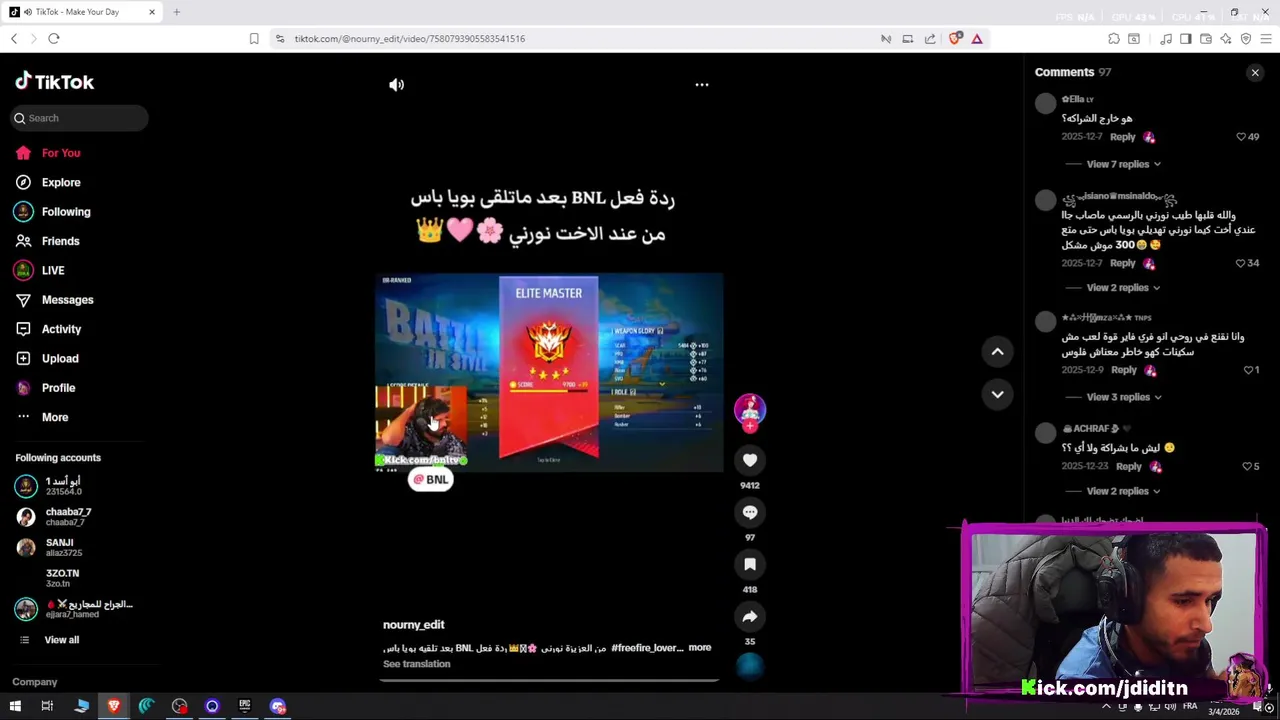
Task: Open the Brave Wallet icon
Action: pos(1206,39)
